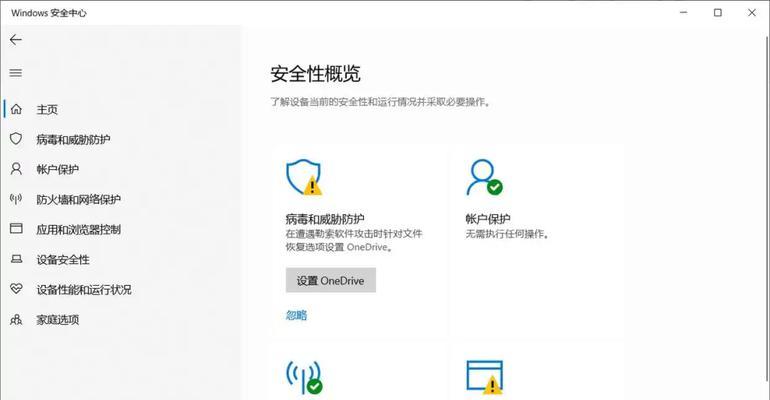Open the large shield warning tile icon

point(304,177)
